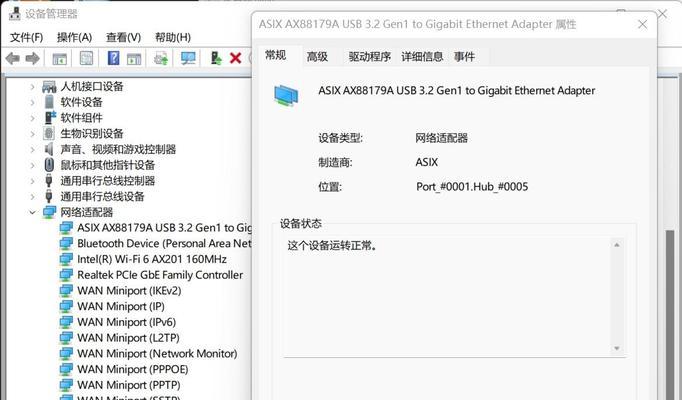Screen dimensions: 682x400
Task: Select the 生物识别设备 tree label
Action: [x=92, y=133]
